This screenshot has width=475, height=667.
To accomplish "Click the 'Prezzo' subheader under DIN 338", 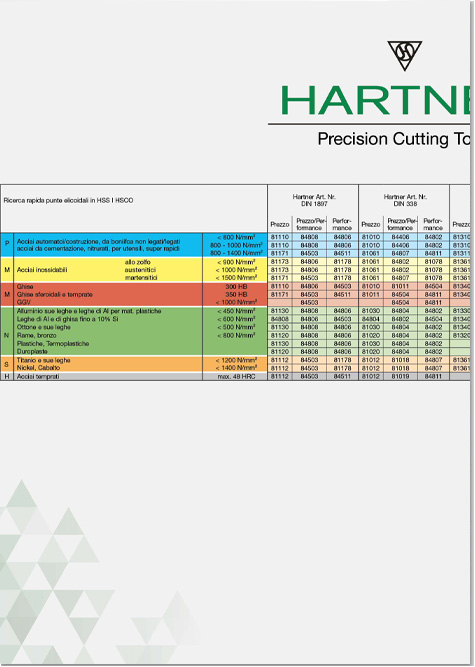I will [x=370, y=224].
